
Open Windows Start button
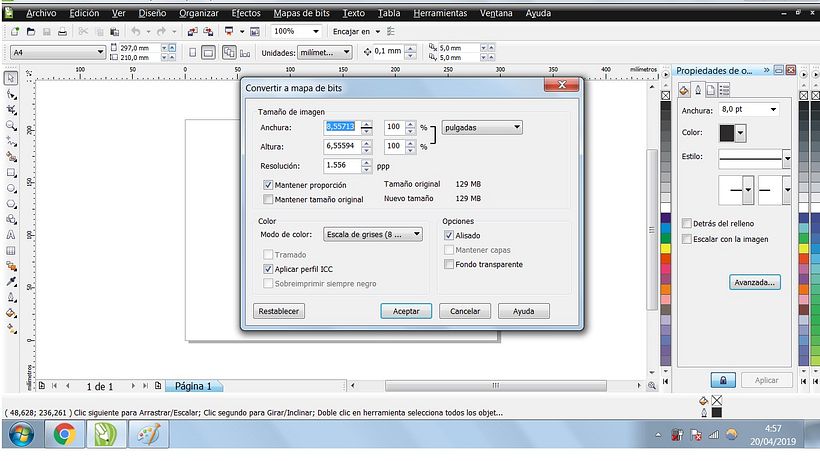pos(21,434)
